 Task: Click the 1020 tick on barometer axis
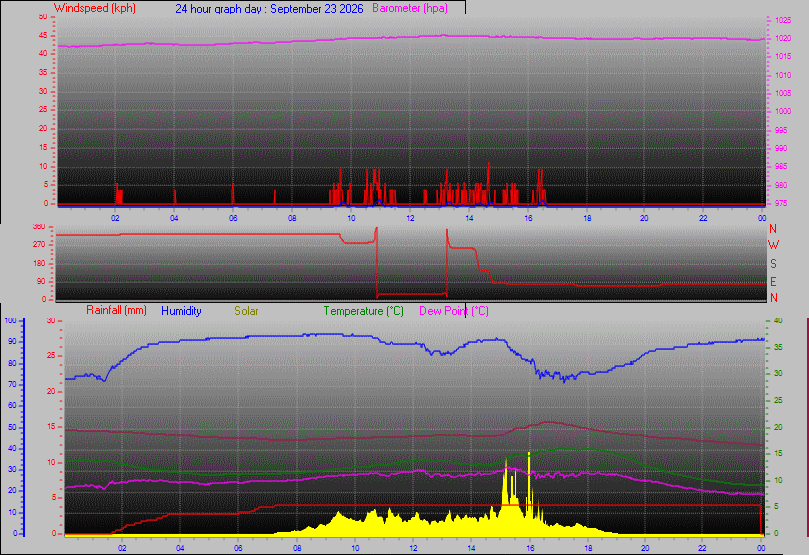(783, 39)
